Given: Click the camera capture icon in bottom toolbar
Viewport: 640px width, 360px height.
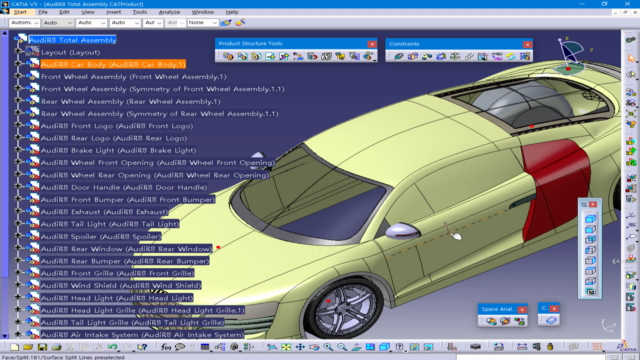Looking at the screenshot, I should (475, 347).
